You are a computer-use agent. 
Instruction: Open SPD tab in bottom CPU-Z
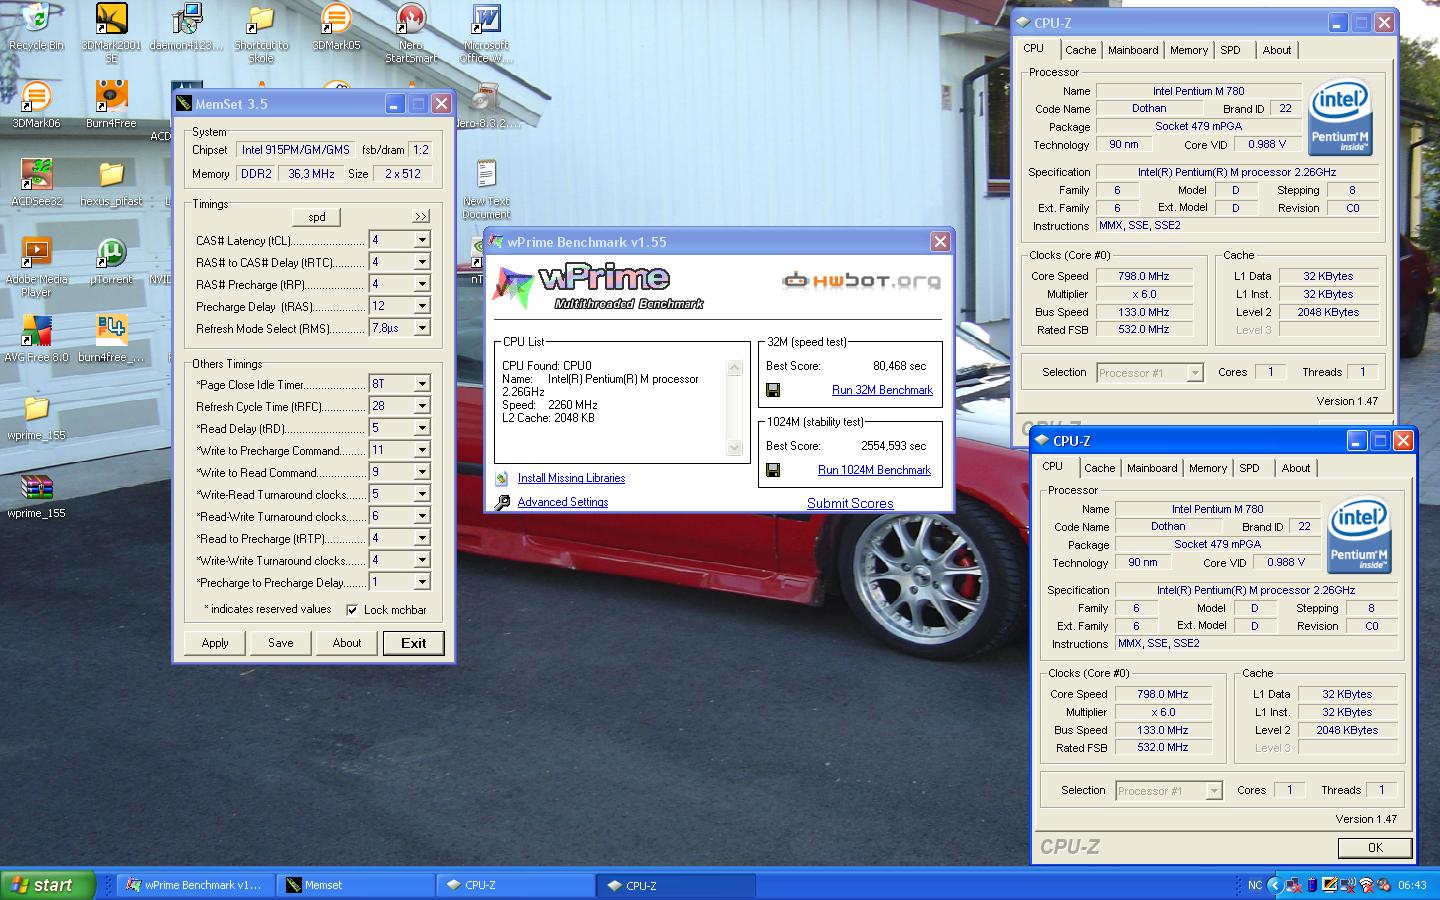pos(1250,468)
